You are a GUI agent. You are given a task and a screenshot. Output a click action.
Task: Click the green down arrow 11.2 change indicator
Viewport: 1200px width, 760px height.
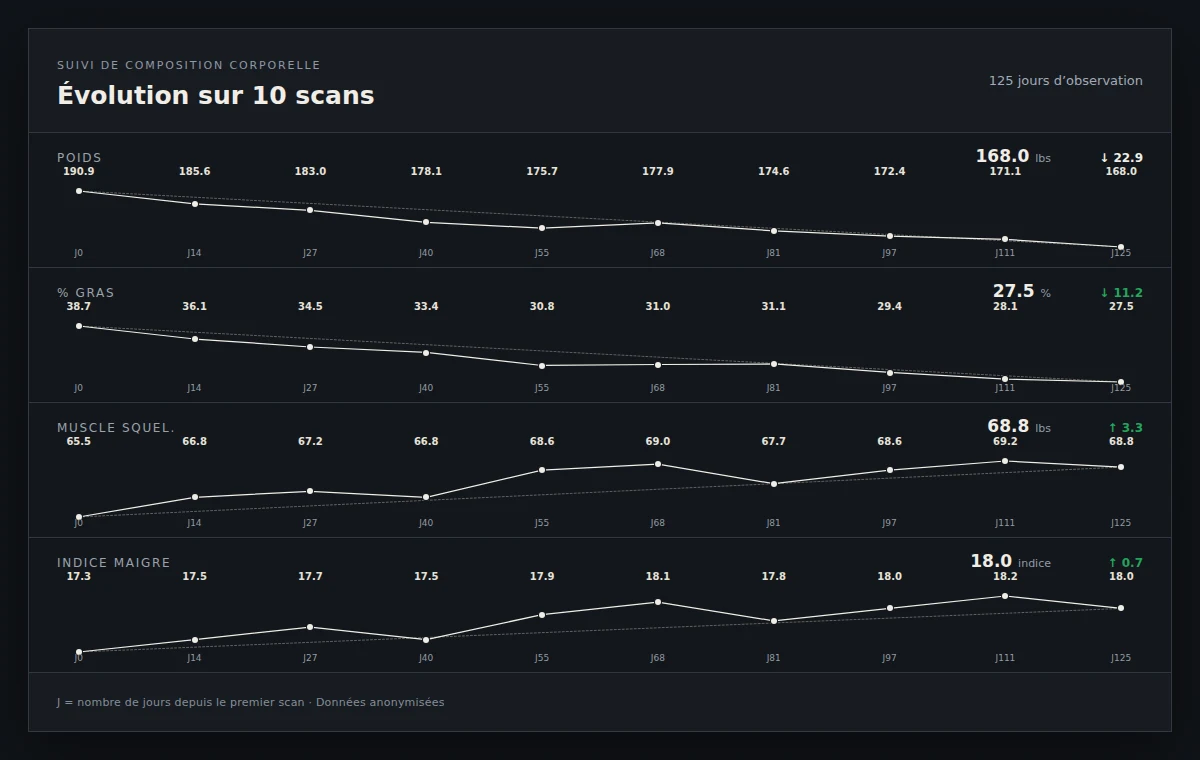coord(1121,293)
